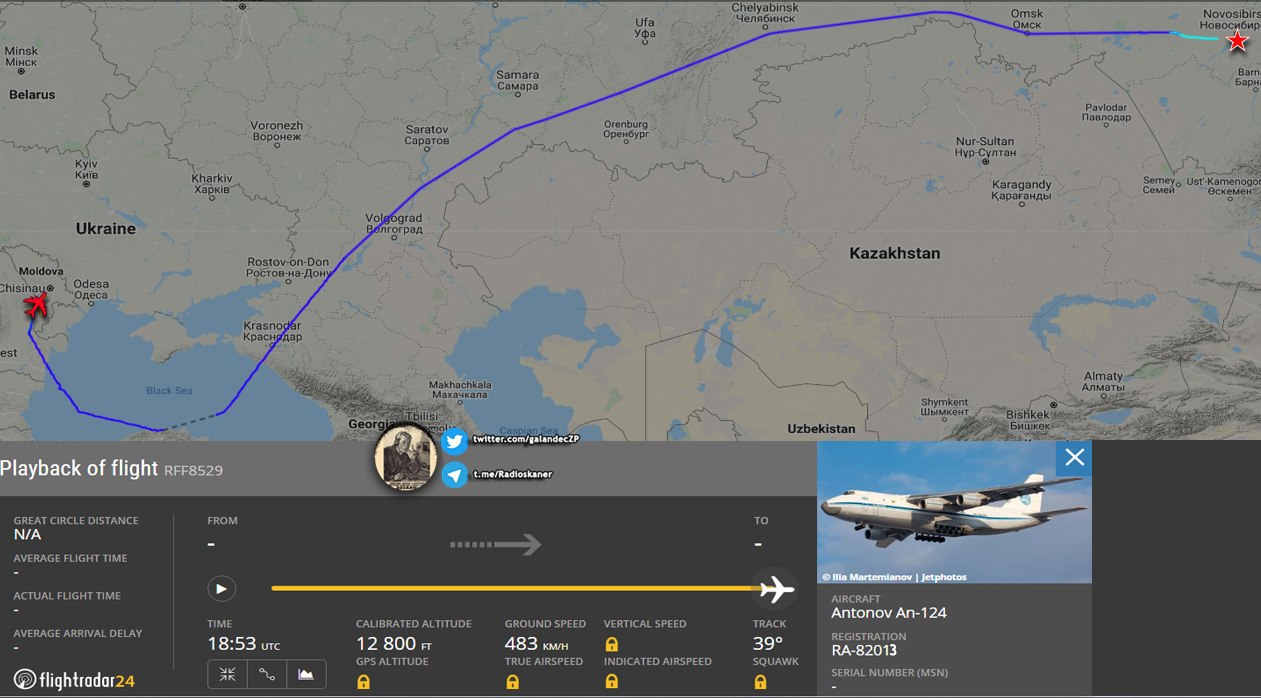Click the vertical speed lock icon
1261x698 pixels.
pos(611,645)
